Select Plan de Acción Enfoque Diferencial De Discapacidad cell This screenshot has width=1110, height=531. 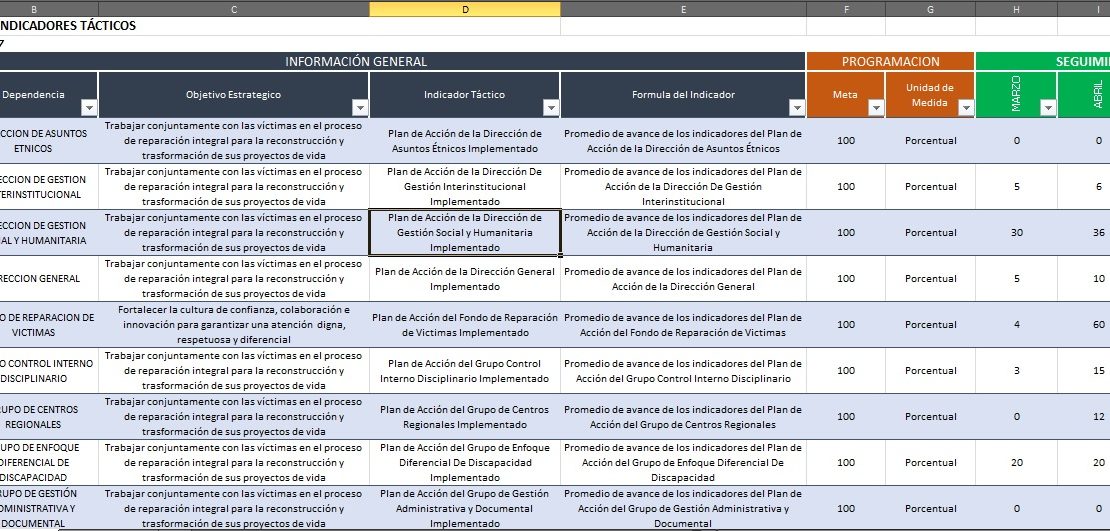464,463
